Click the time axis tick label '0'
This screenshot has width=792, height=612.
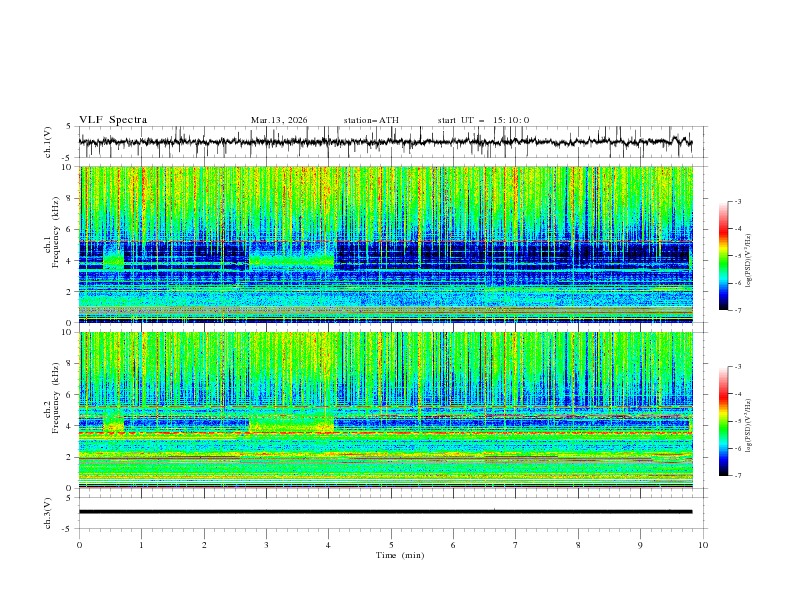79,545
